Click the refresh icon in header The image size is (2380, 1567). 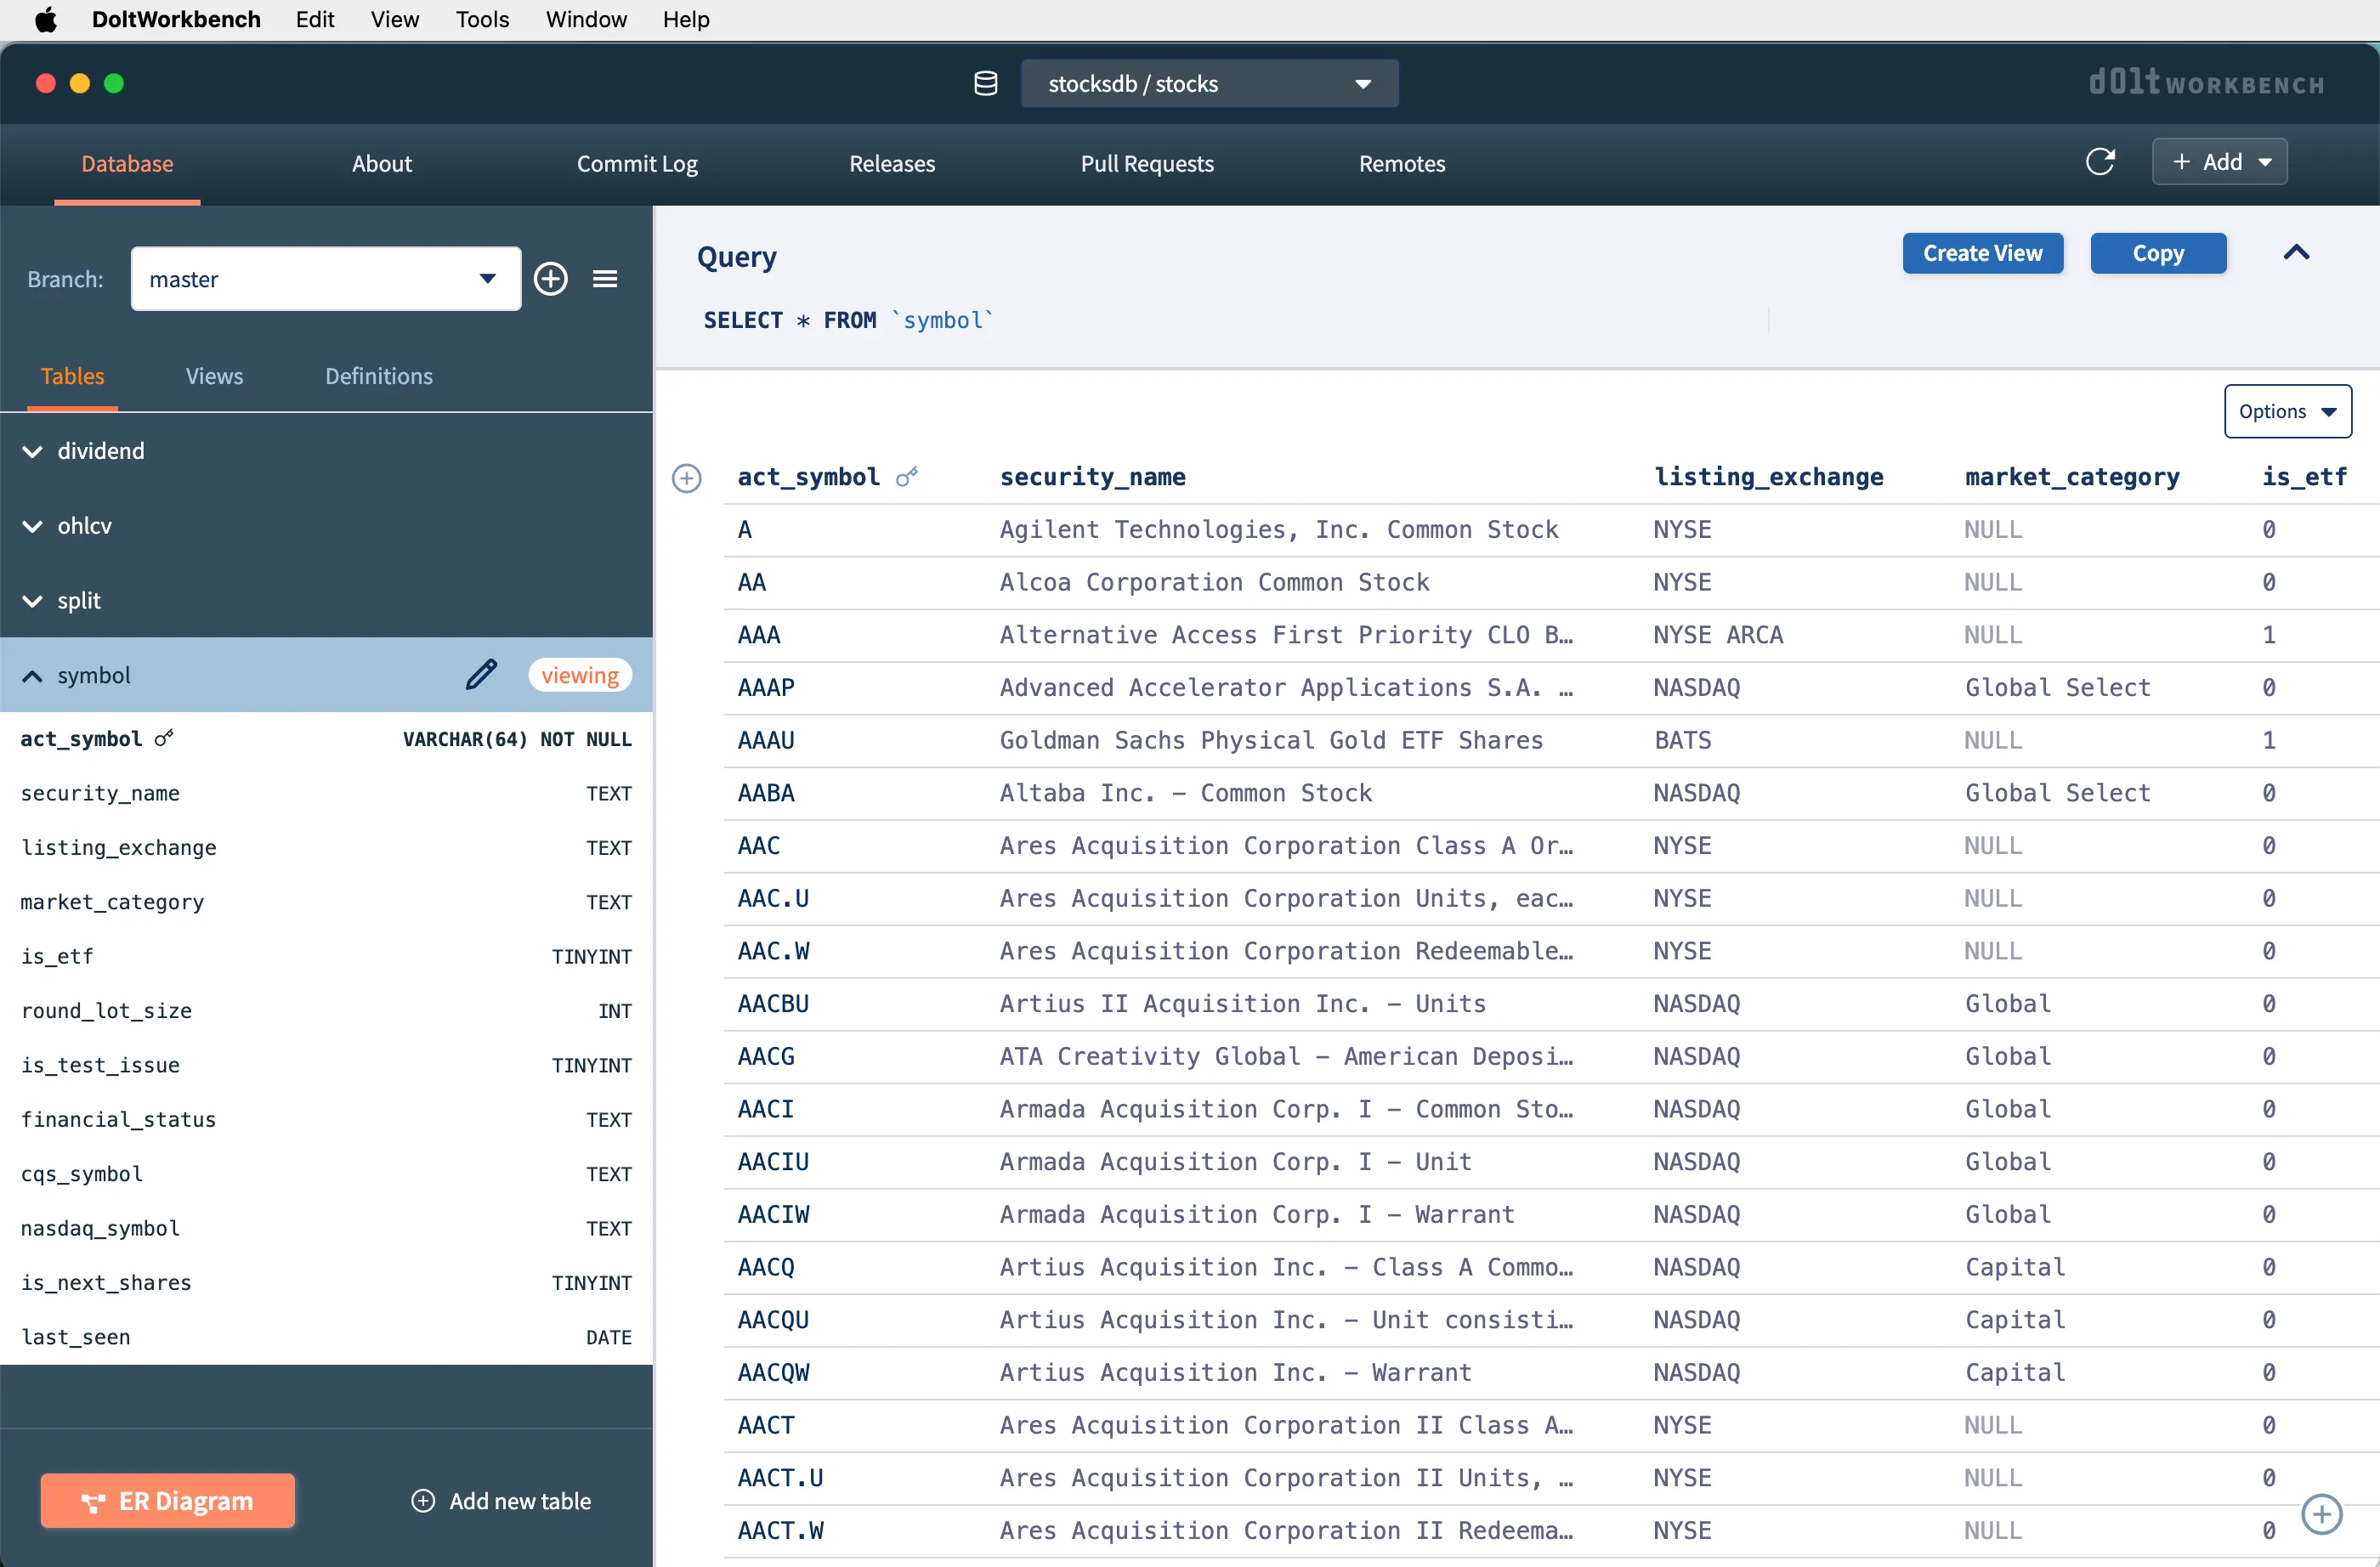[x=2099, y=162]
